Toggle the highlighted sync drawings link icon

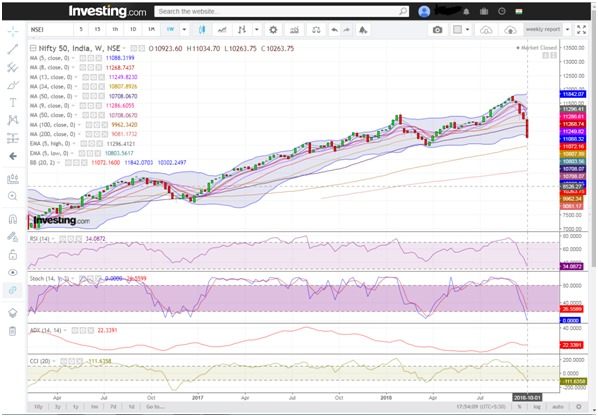13,290
